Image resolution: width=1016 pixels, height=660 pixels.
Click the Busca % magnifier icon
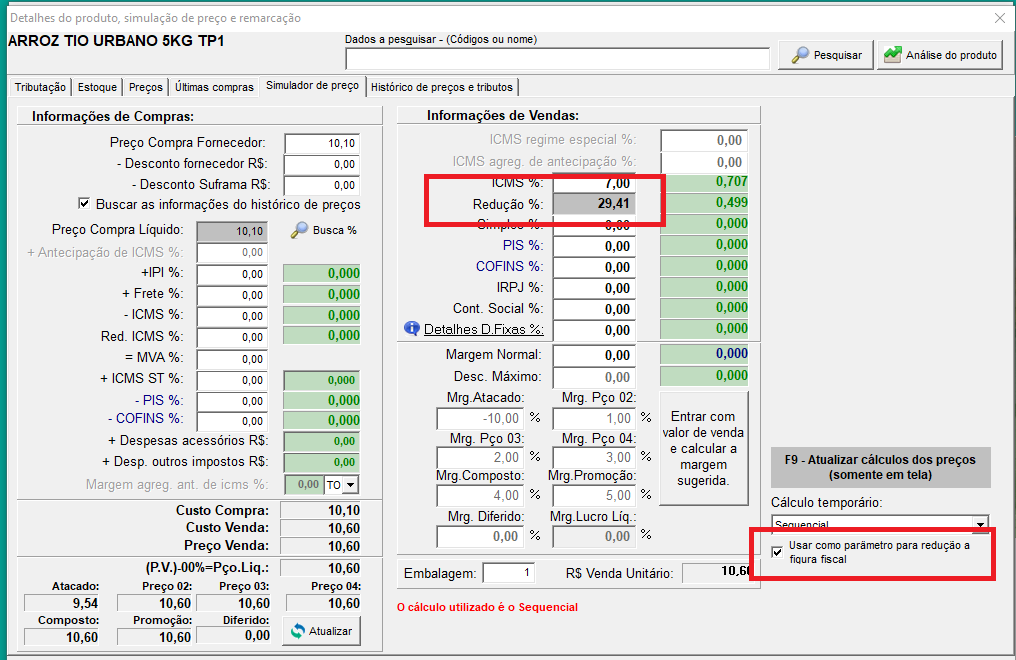300,230
